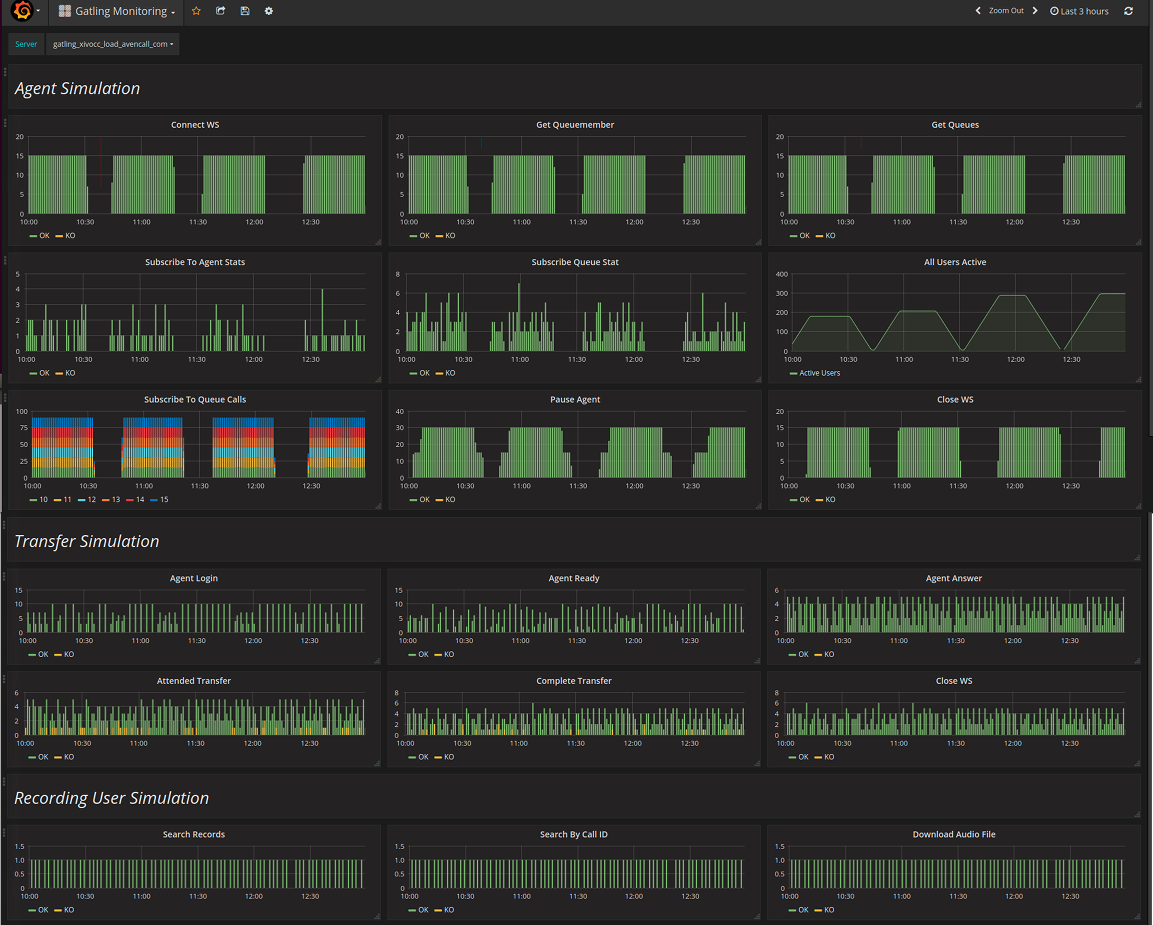Toggle series 12 in Subscribe To Queue Calls legend
This screenshot has height=925, width=1153.
pyautogui.click(x=91, y=499)
